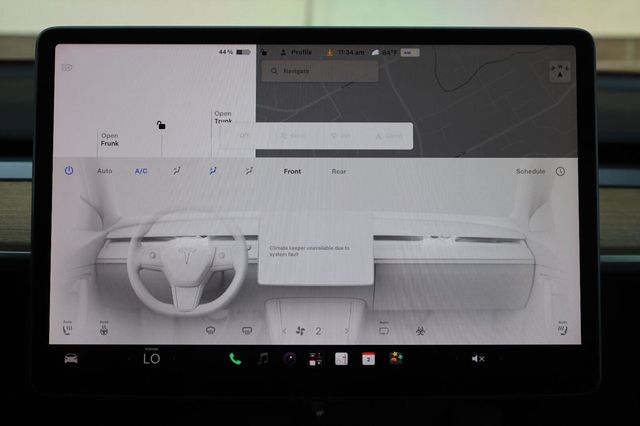Open the climate Schedule
Screen dimensions: 640x426
point(530,171)
